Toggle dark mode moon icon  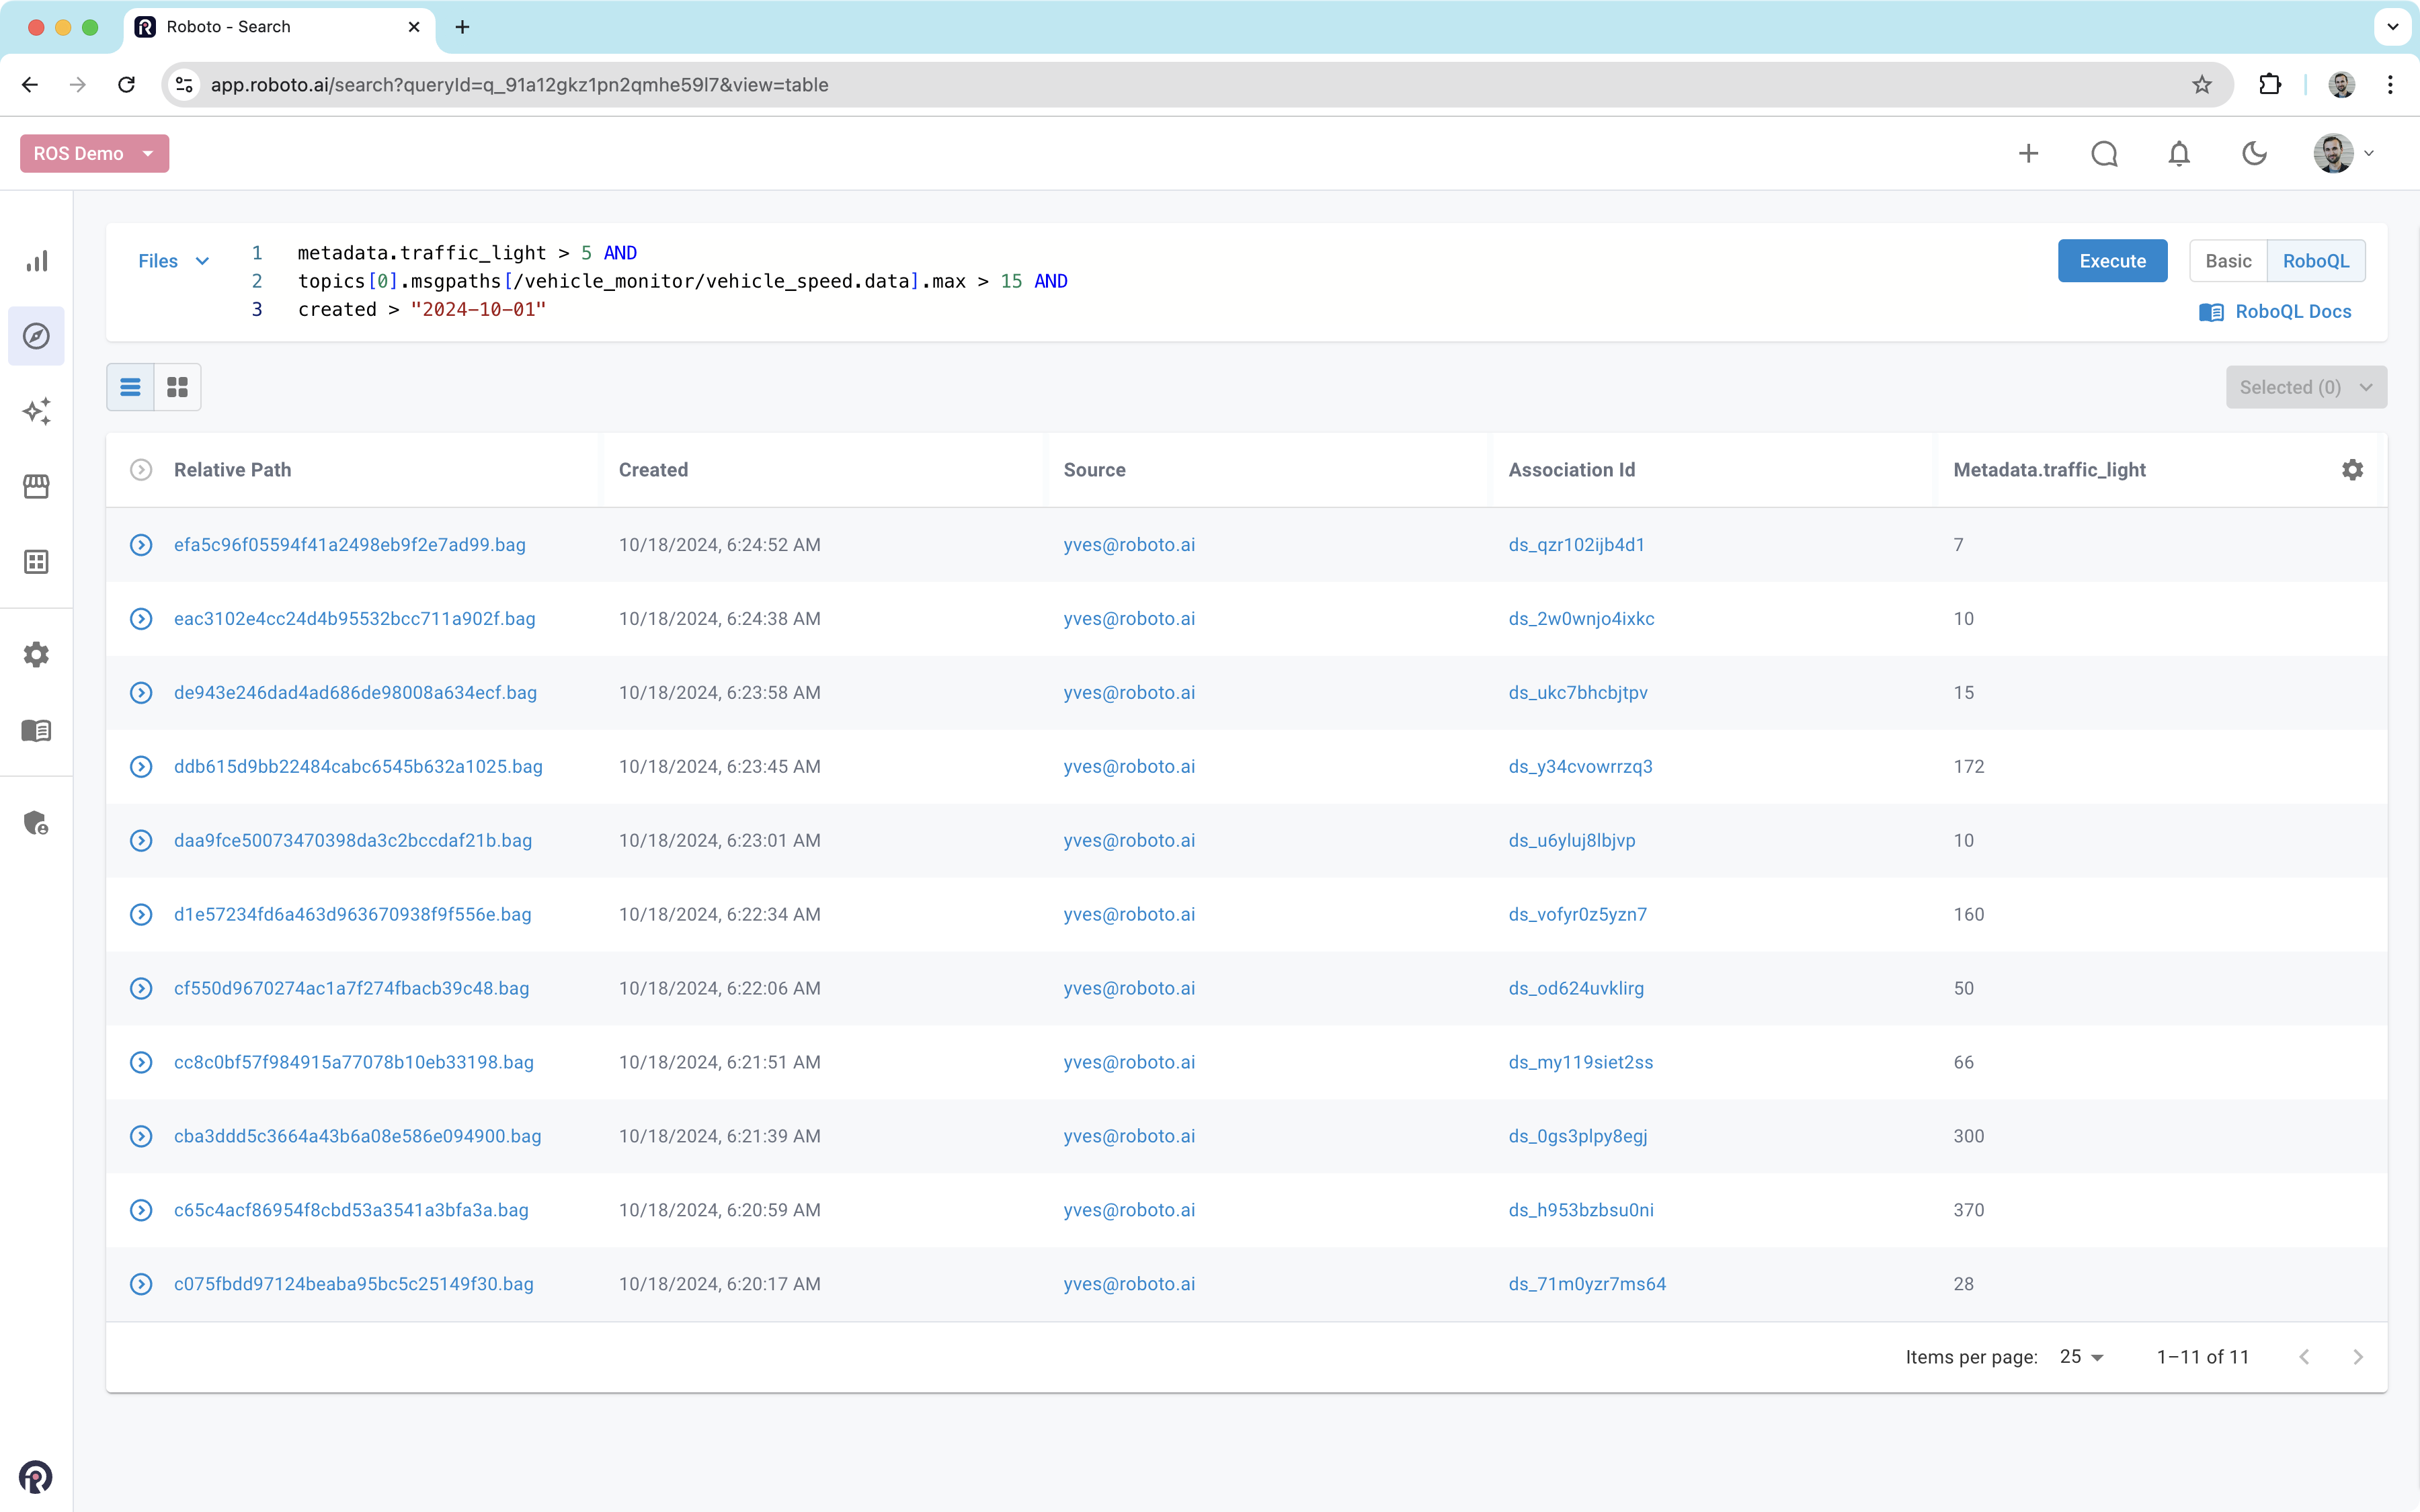click(x=2254, y=154)
